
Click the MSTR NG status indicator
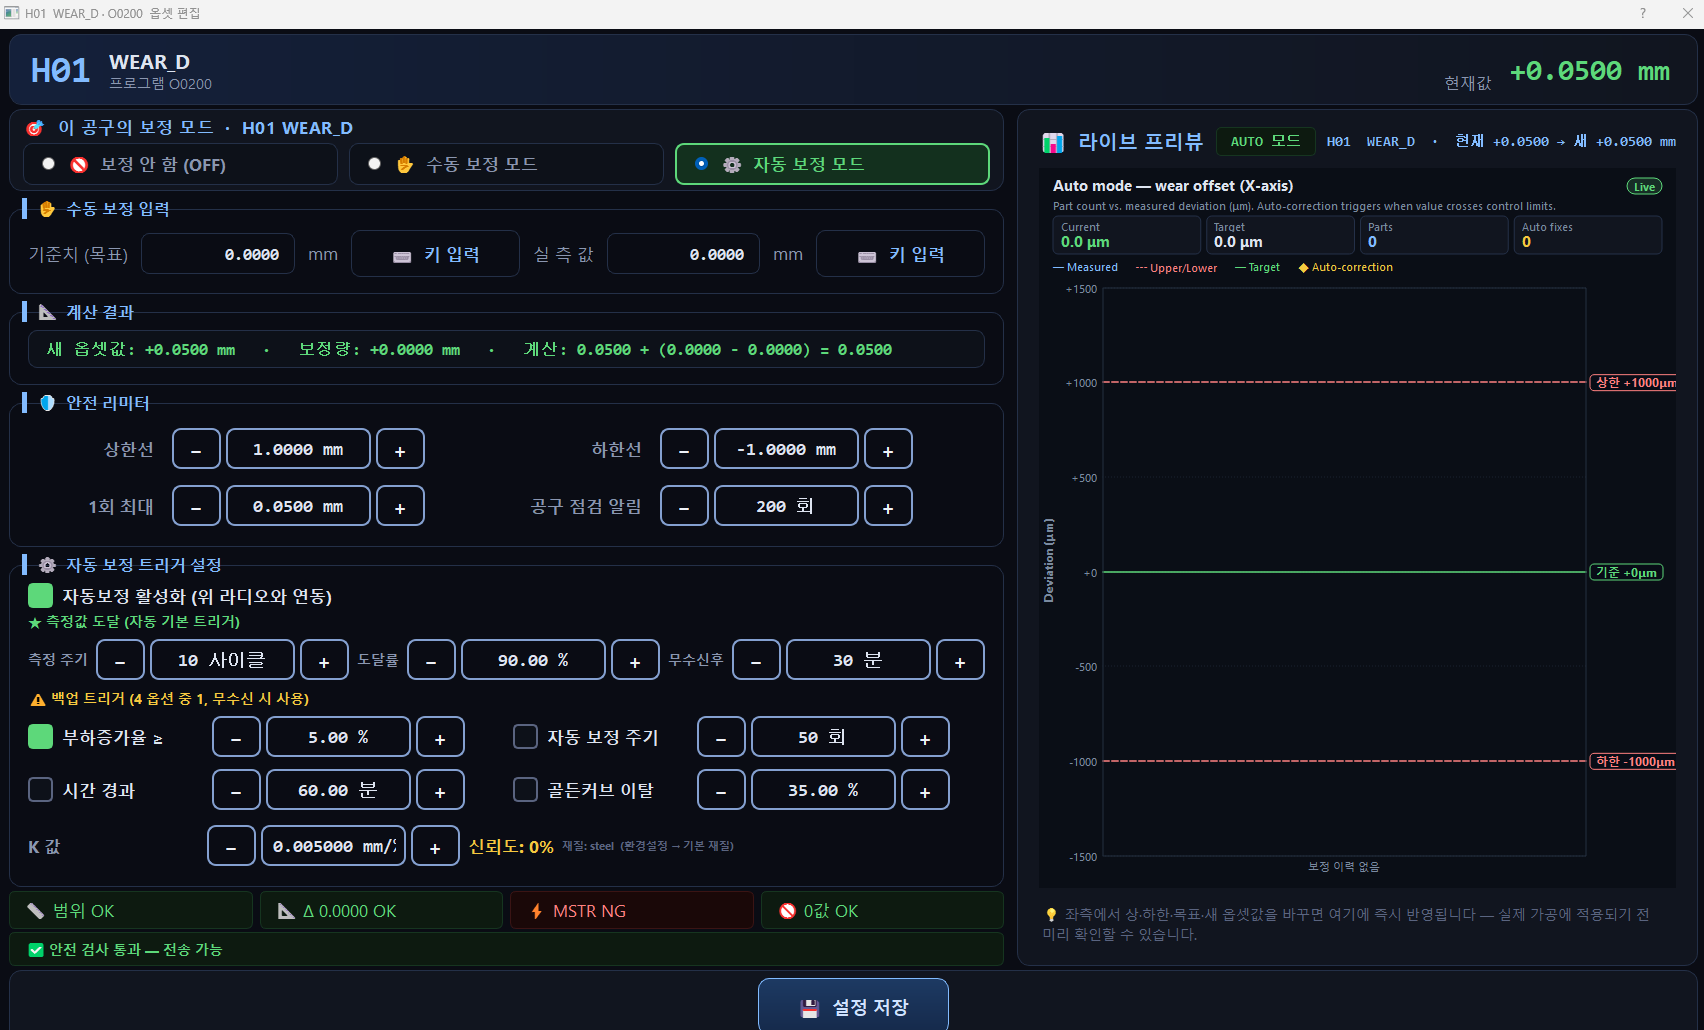[631, 911]
